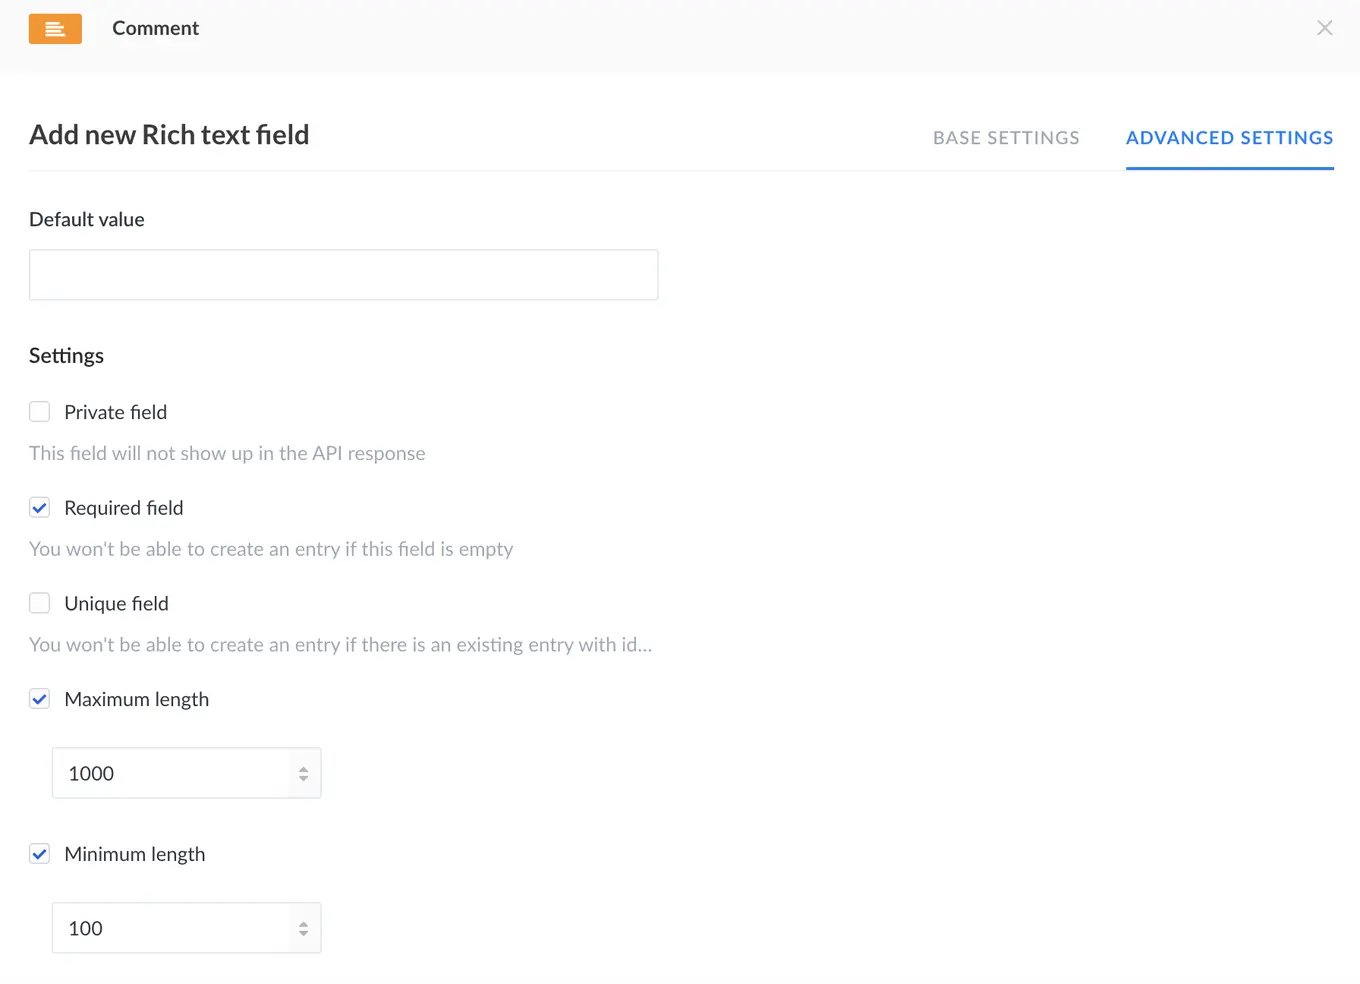Click the Settings section heading
The width and height of the screenshot is (1360, 984).
point(66,355)
